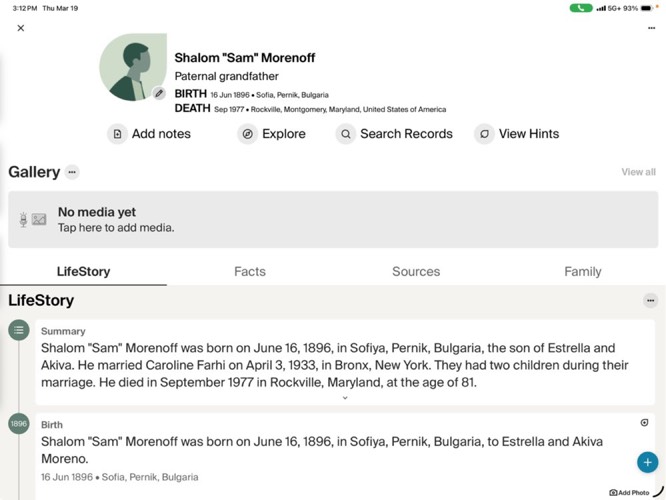Tap the Add Photo button
This screenshot has width=666, height=500.
629,492
